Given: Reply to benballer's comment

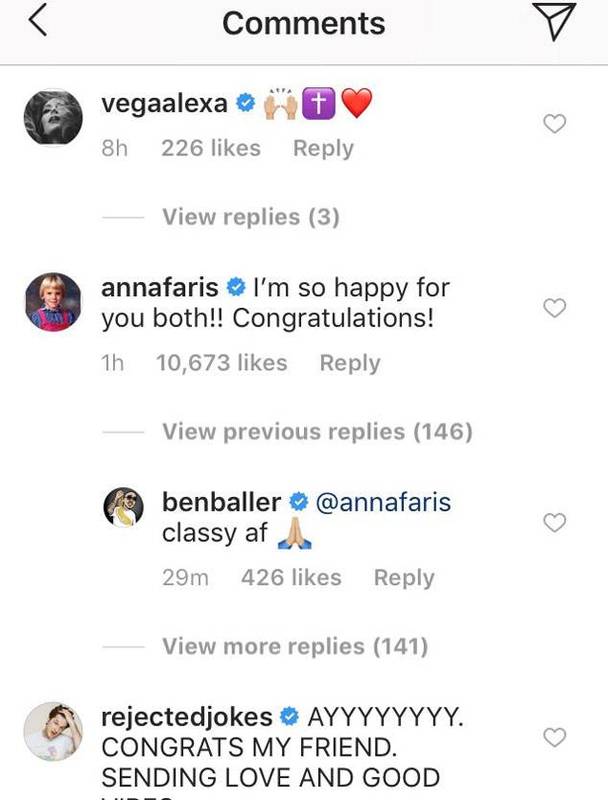Looking at the screenshot, I should pyautogui.click(x=404, y=578).
